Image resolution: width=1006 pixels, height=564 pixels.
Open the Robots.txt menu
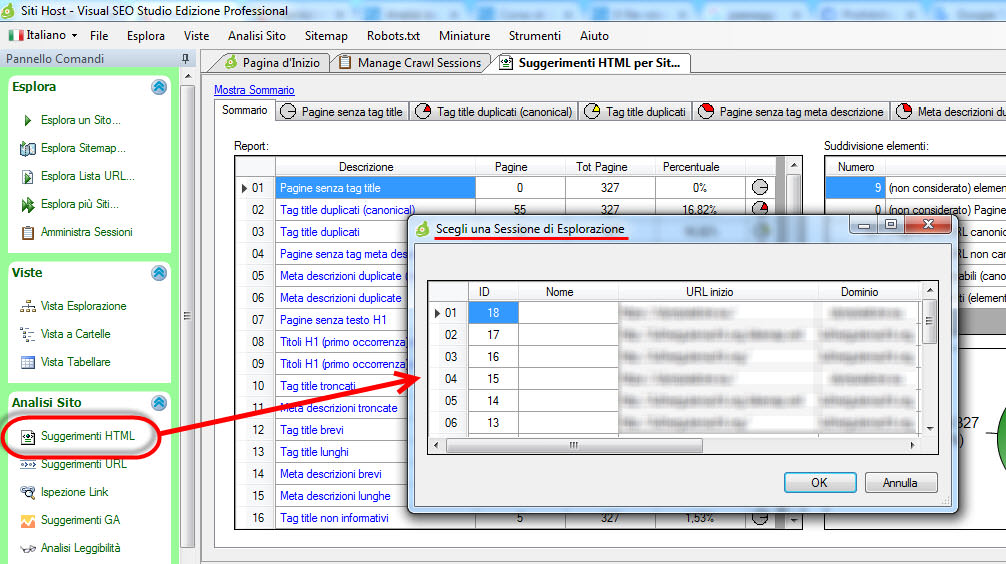click(393, 36)
